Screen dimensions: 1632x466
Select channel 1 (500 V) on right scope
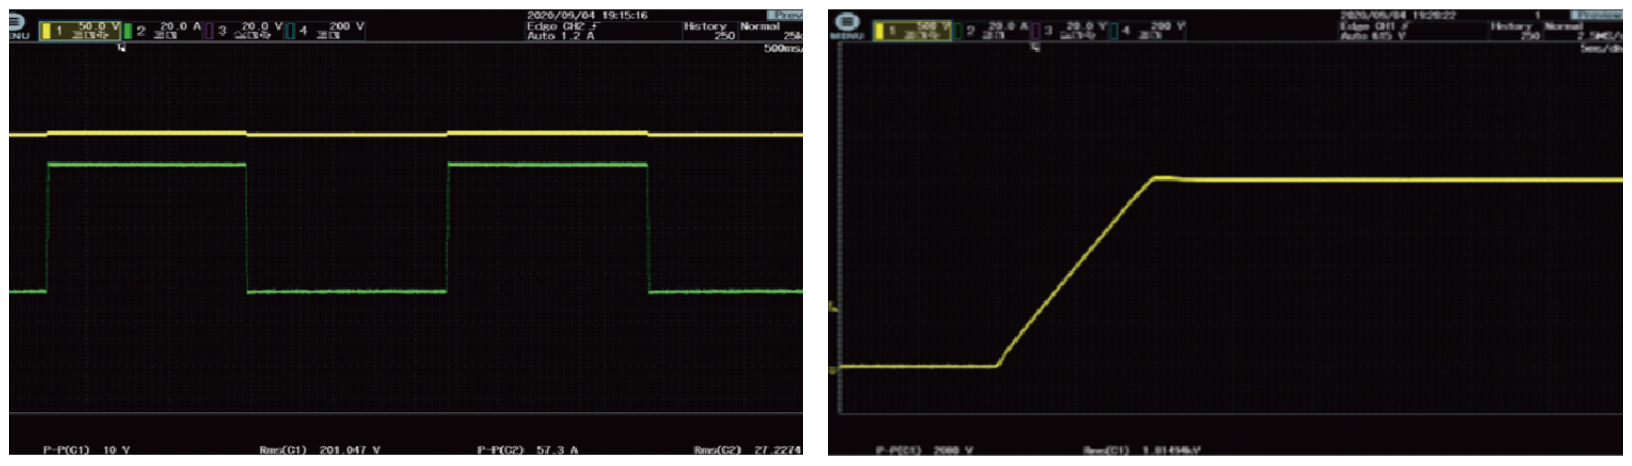click(x=914, y=31)
